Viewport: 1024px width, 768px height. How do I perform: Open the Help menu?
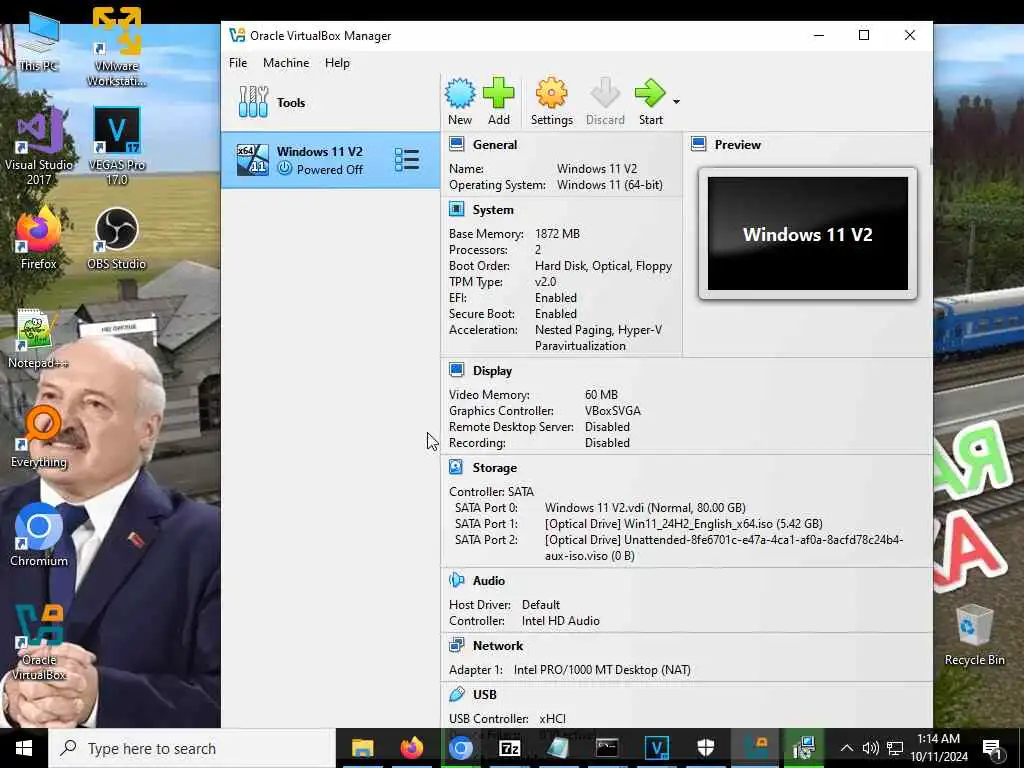pyautogui.click(x=337, y=63)
